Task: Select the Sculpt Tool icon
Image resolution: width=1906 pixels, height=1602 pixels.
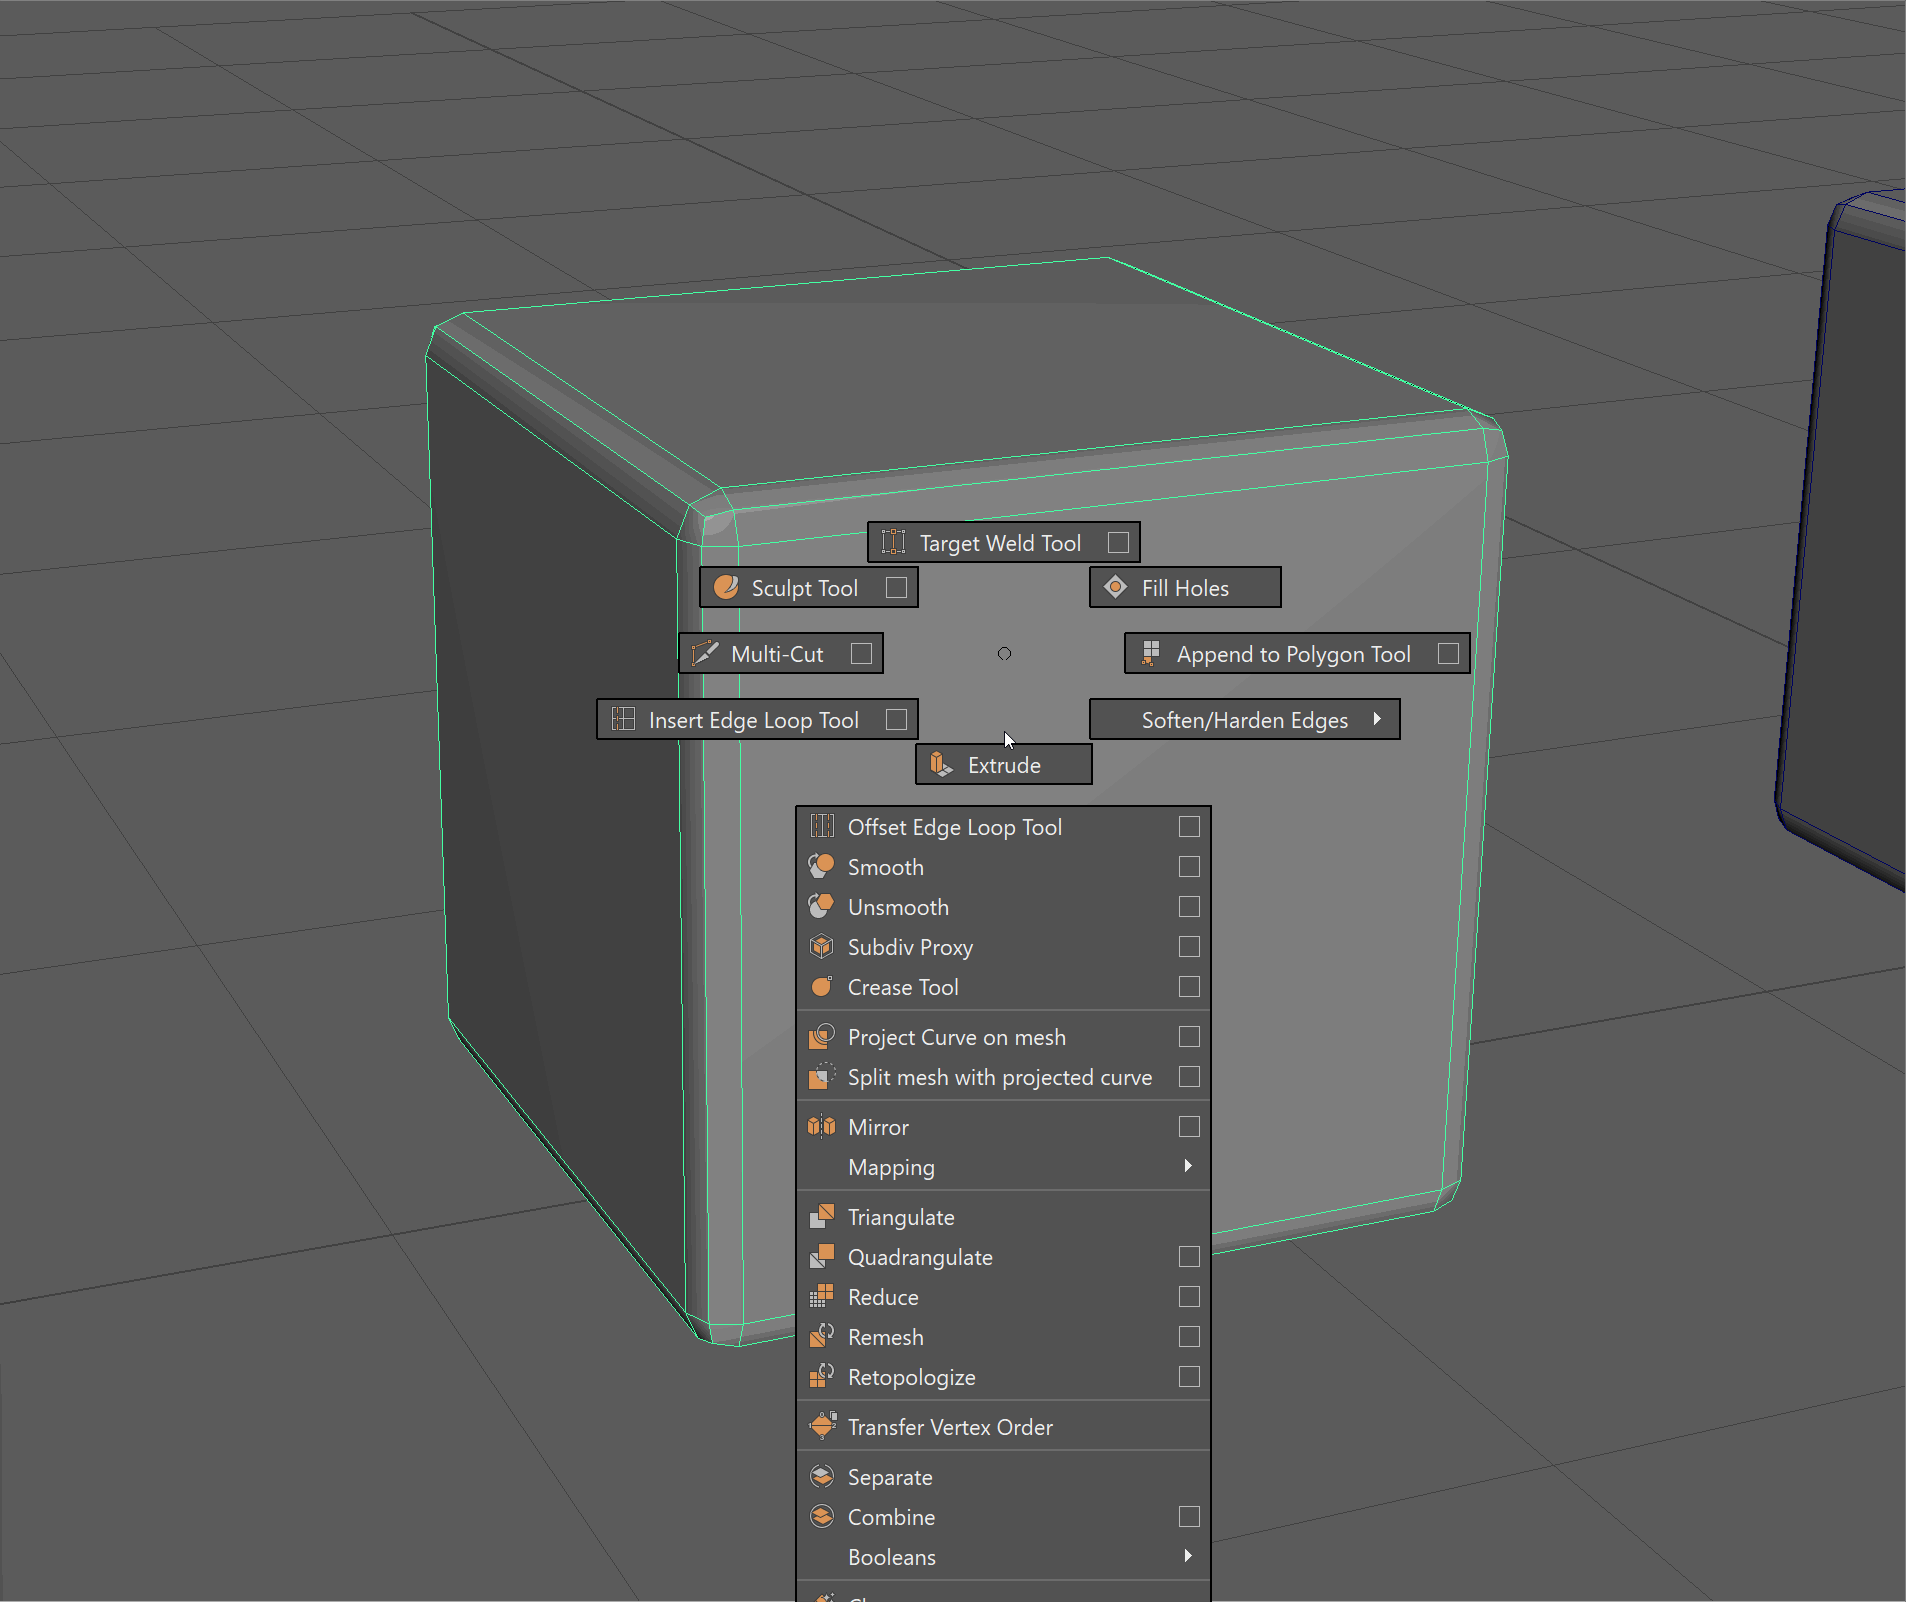Action: coord(726,587)
